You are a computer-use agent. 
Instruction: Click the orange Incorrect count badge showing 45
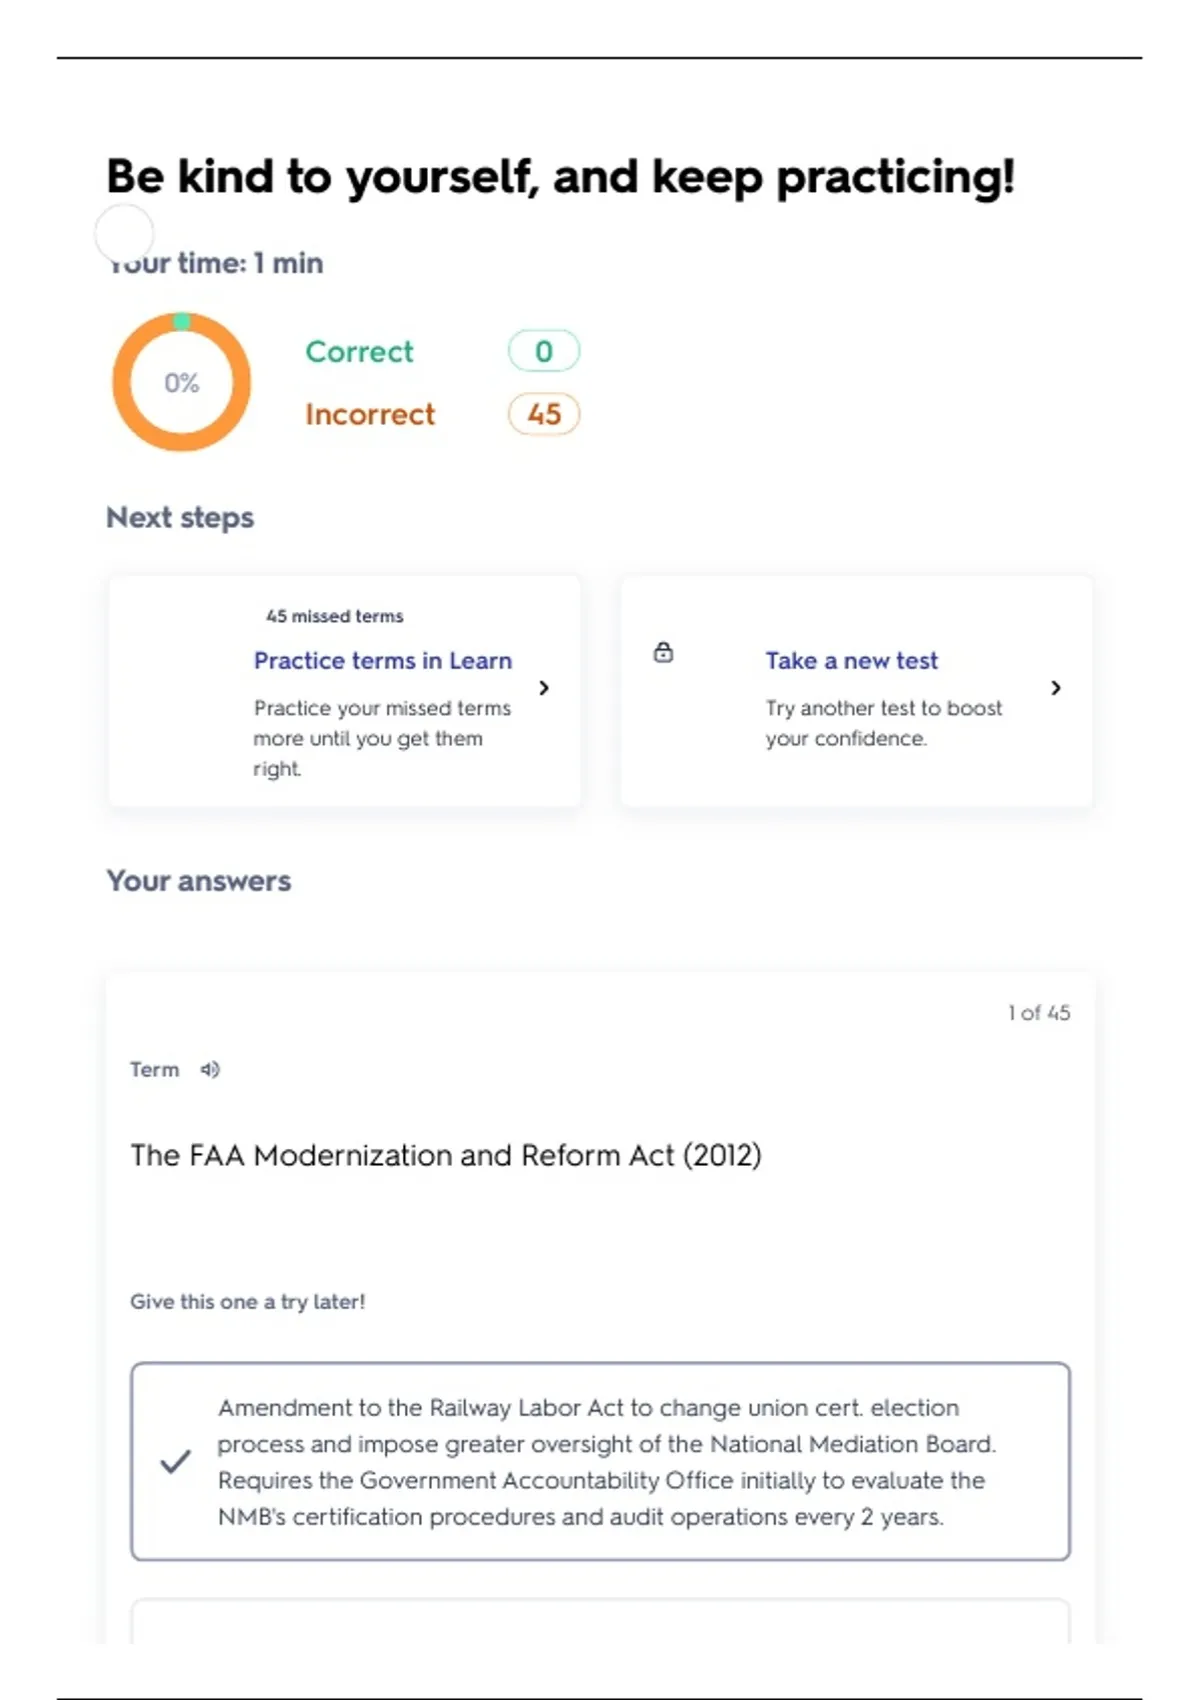[543, 414]
